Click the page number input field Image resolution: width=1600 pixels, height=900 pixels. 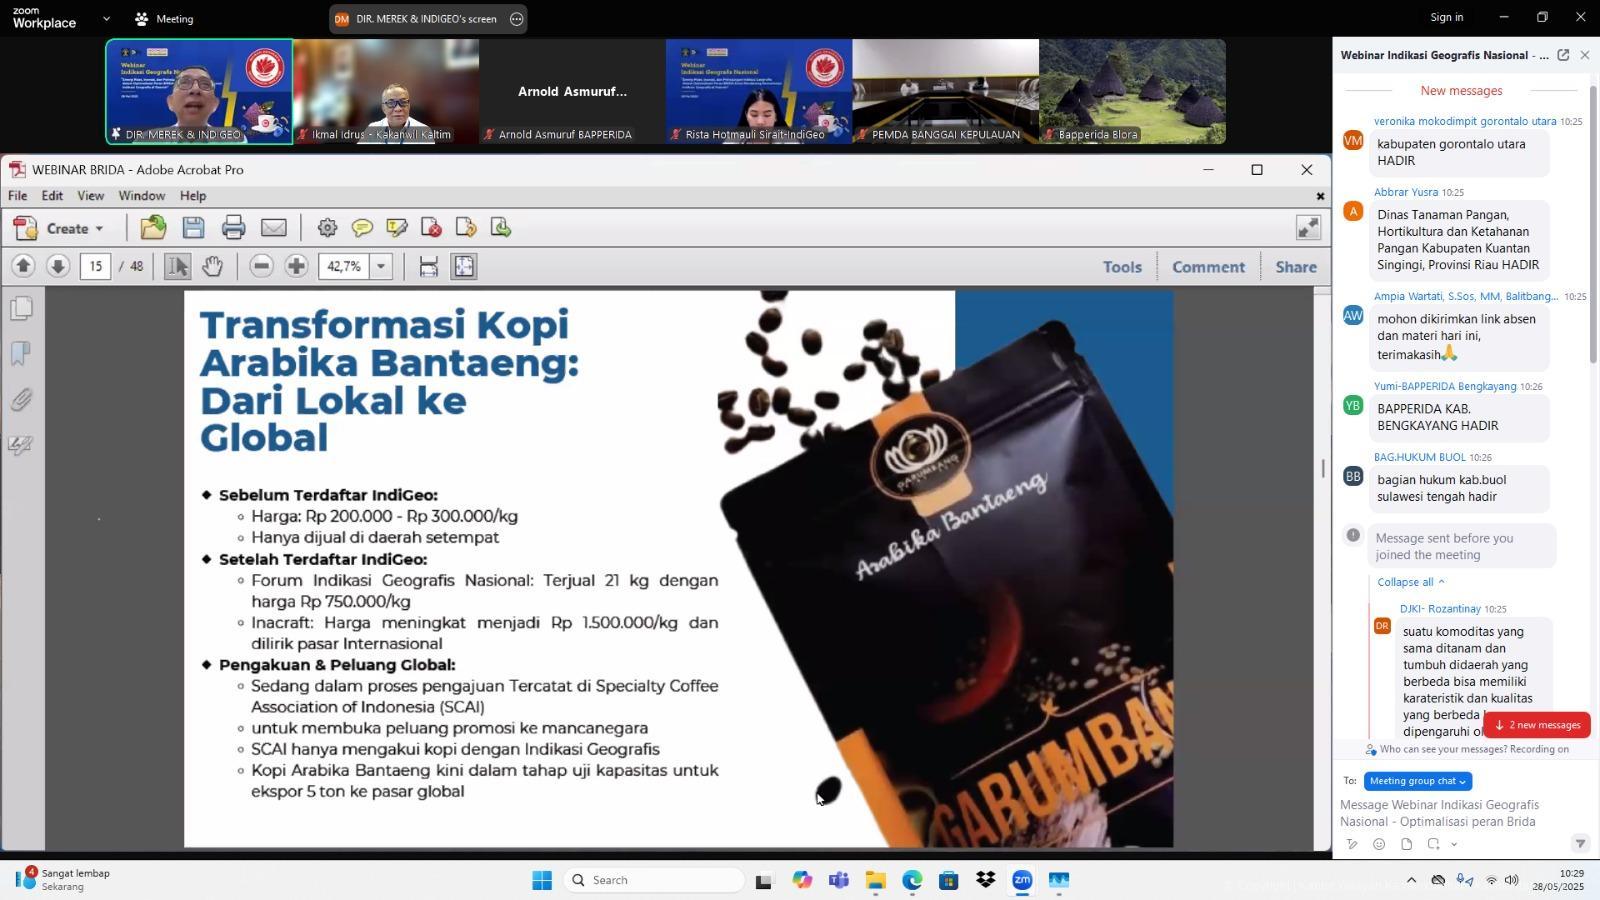pyautogui.click(x=95, y=266)
